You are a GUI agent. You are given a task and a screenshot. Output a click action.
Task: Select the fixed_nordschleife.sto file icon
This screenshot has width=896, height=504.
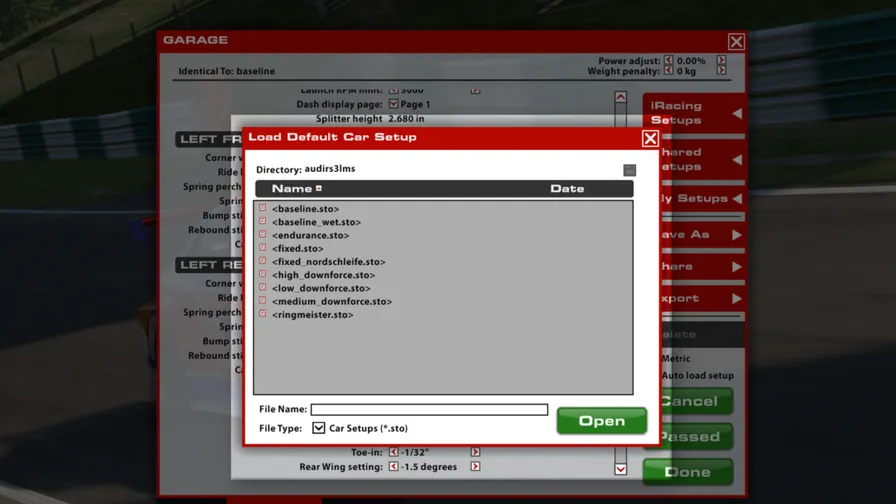click(x=262, y=261)
